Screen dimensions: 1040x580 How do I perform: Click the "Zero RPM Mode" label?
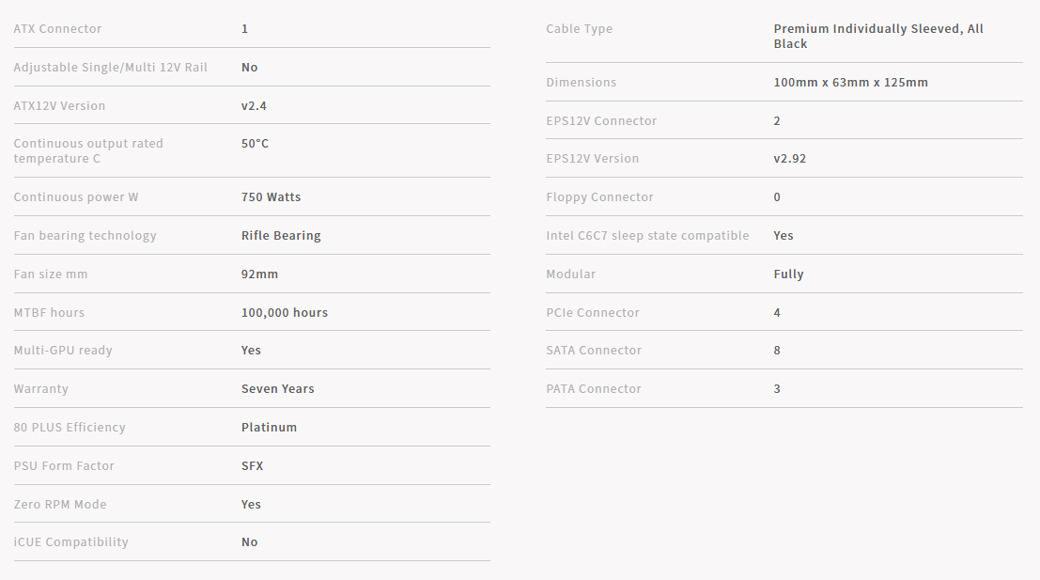tap(60, 505)
